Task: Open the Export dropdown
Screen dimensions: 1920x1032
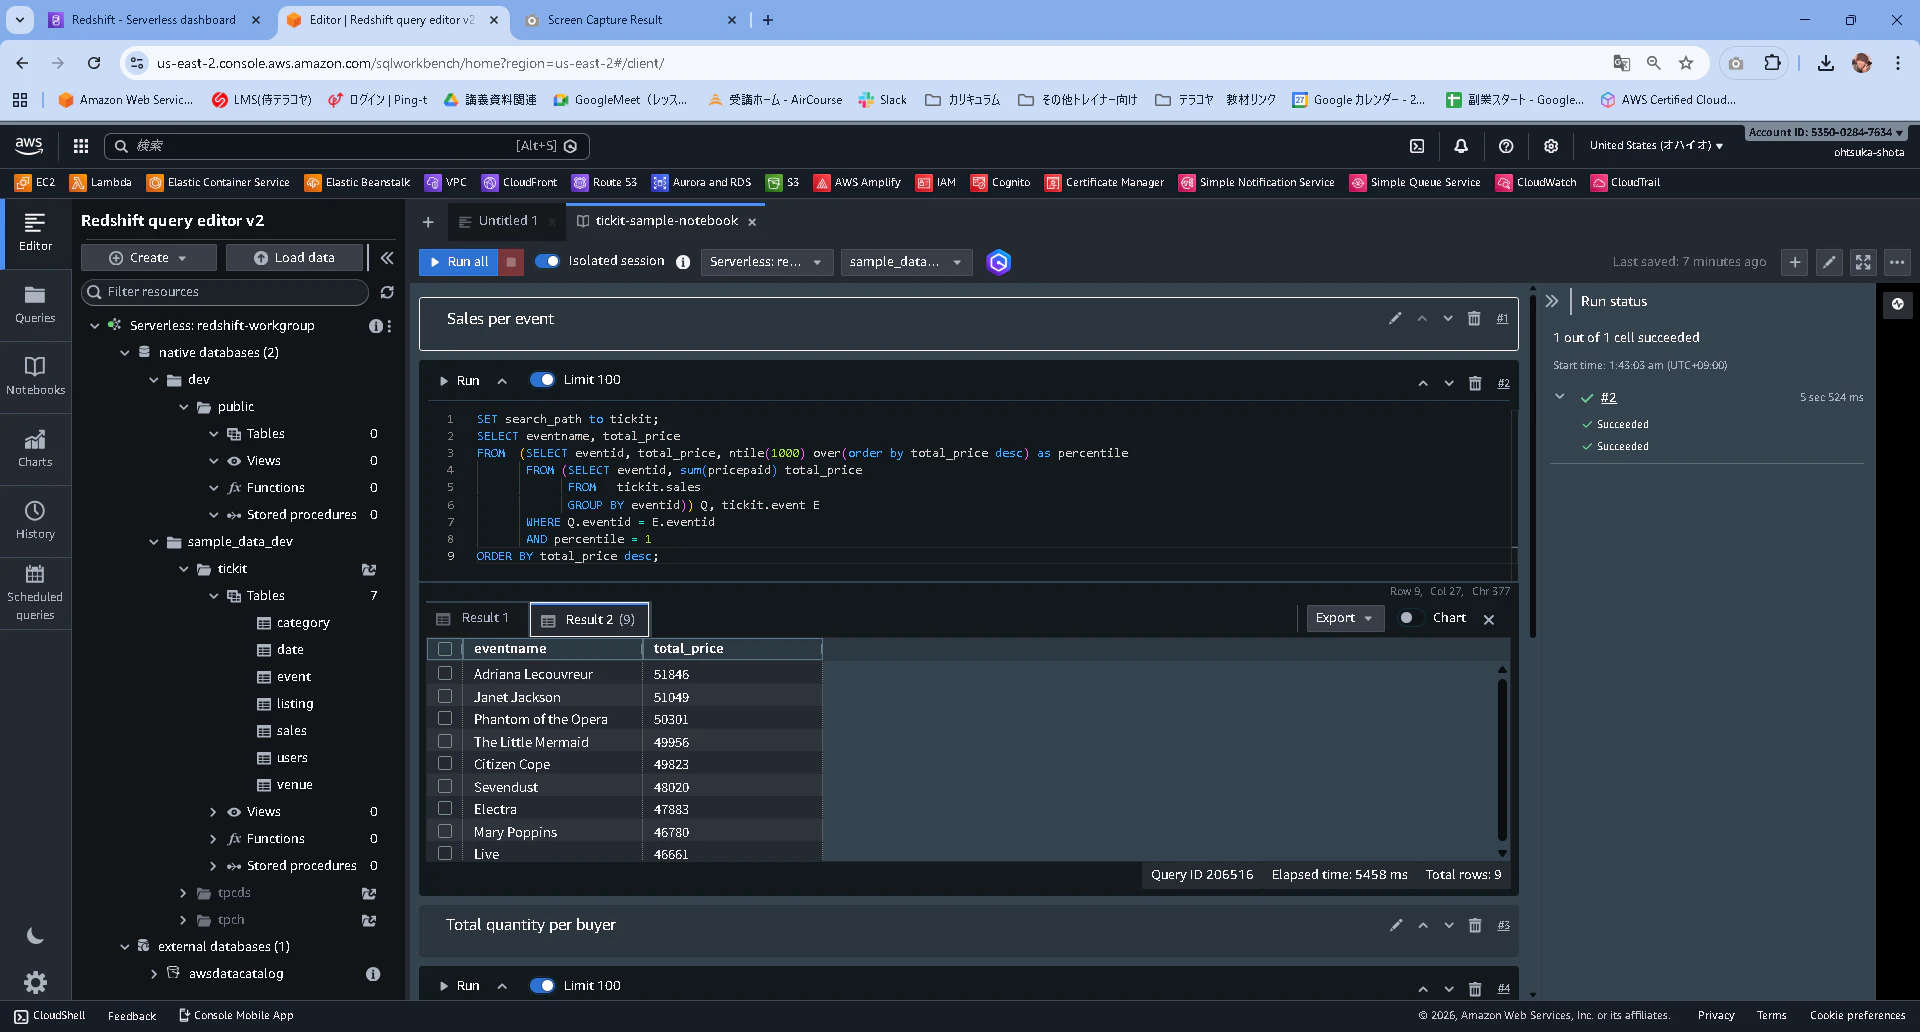Action: 1345,618
